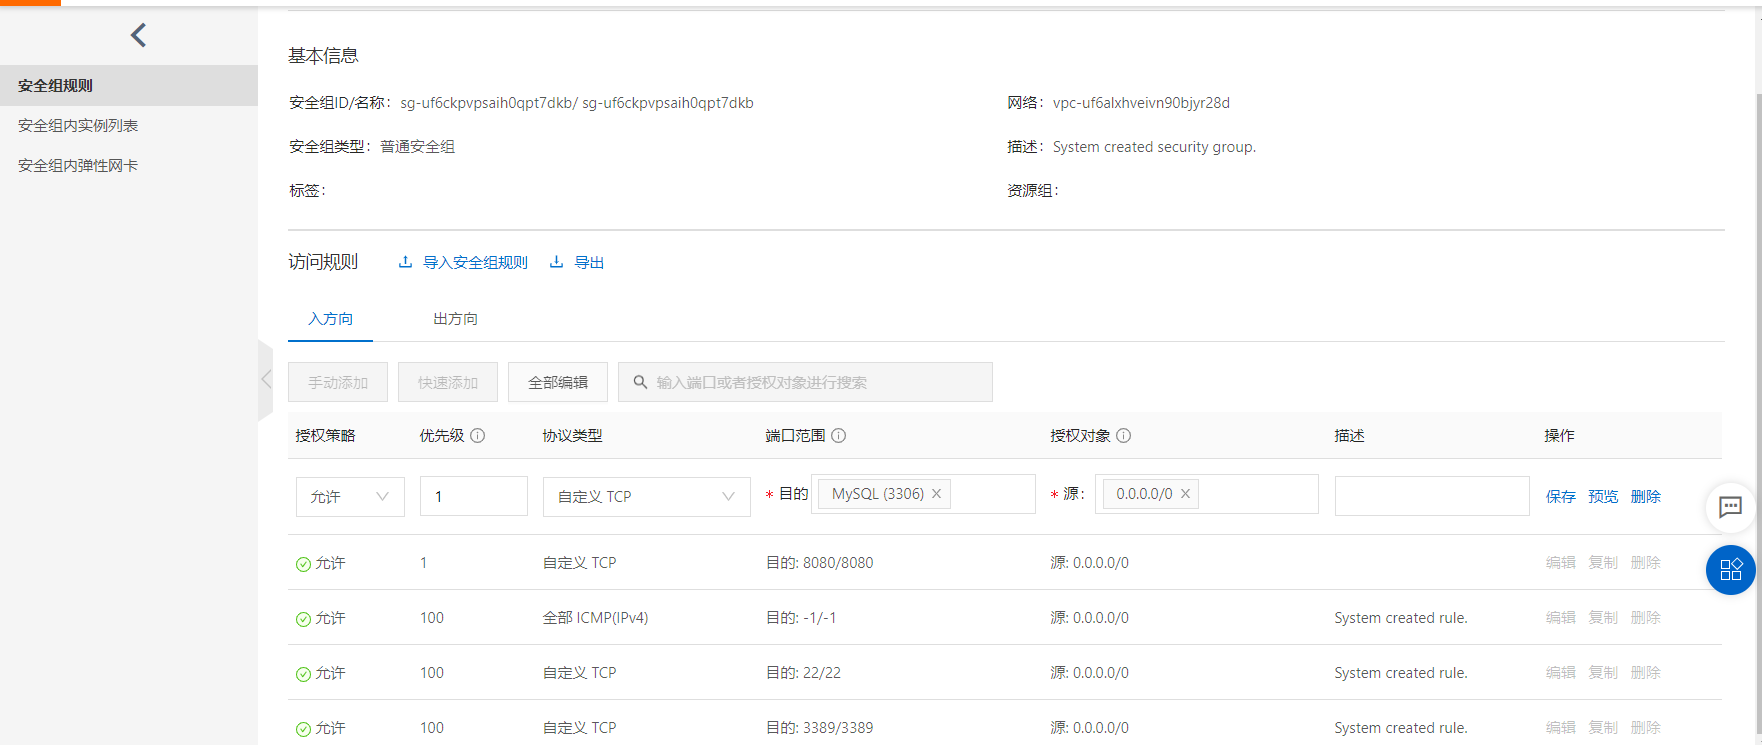
Task: Open the 自定义 TCP protocol dropdown
Action: pos(647,497)
